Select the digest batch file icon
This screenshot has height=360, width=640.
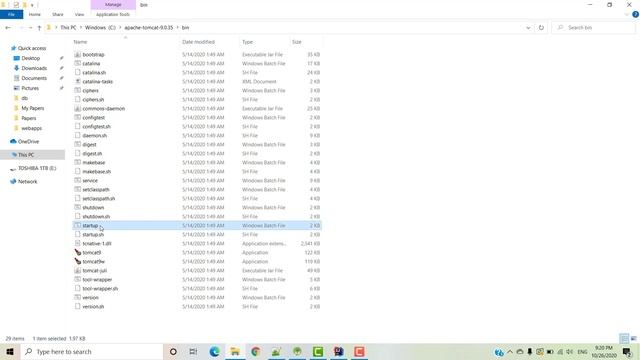coord(78,144)
